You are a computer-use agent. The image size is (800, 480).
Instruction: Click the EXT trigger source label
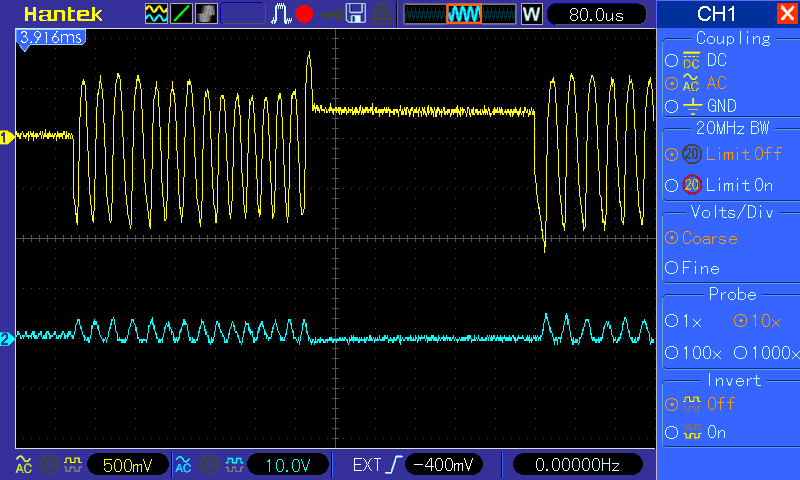366,465
